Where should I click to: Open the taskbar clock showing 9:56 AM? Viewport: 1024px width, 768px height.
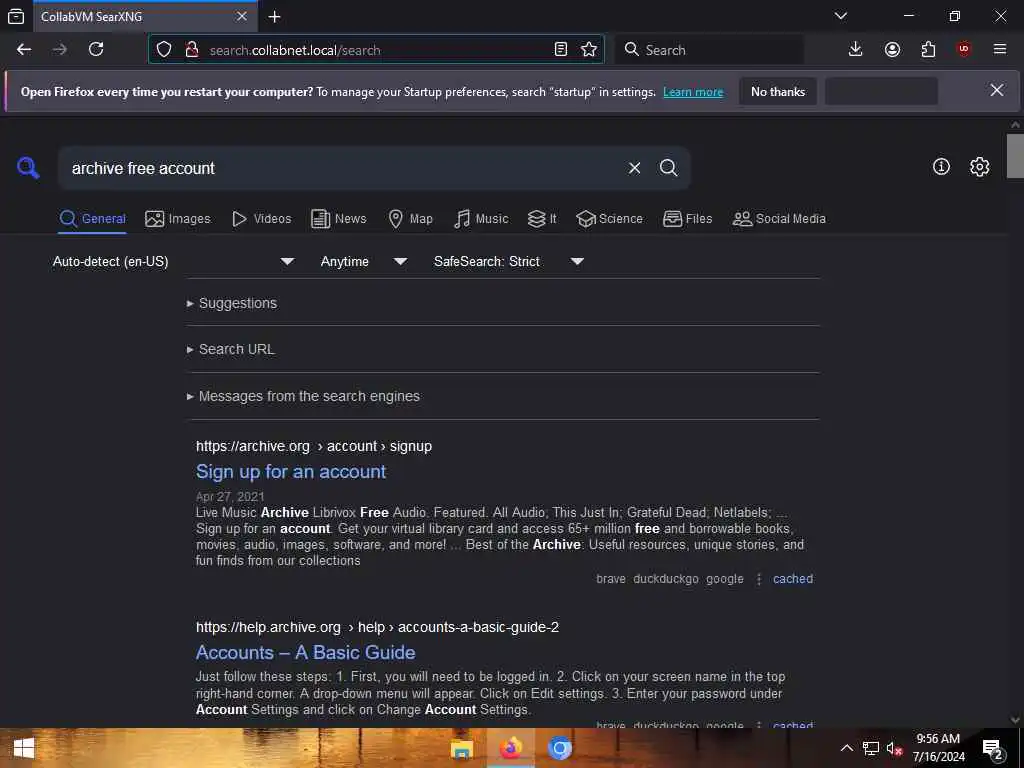(938, 748)
